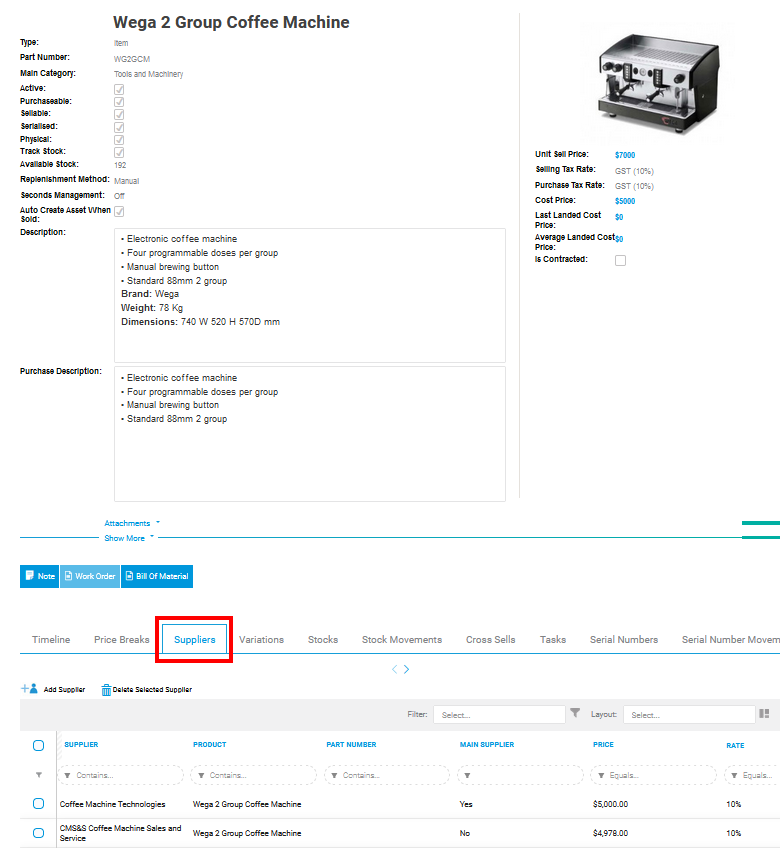Screen dimensions: 784x848
Task: Click the Add Supplier label
Action: 64,690
